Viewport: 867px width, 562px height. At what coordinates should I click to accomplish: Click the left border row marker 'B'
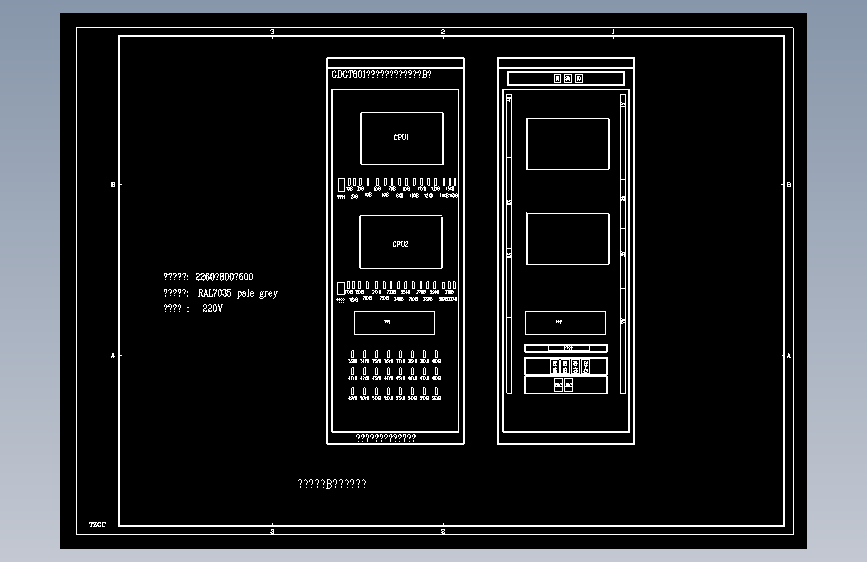[x=113, y=185]
